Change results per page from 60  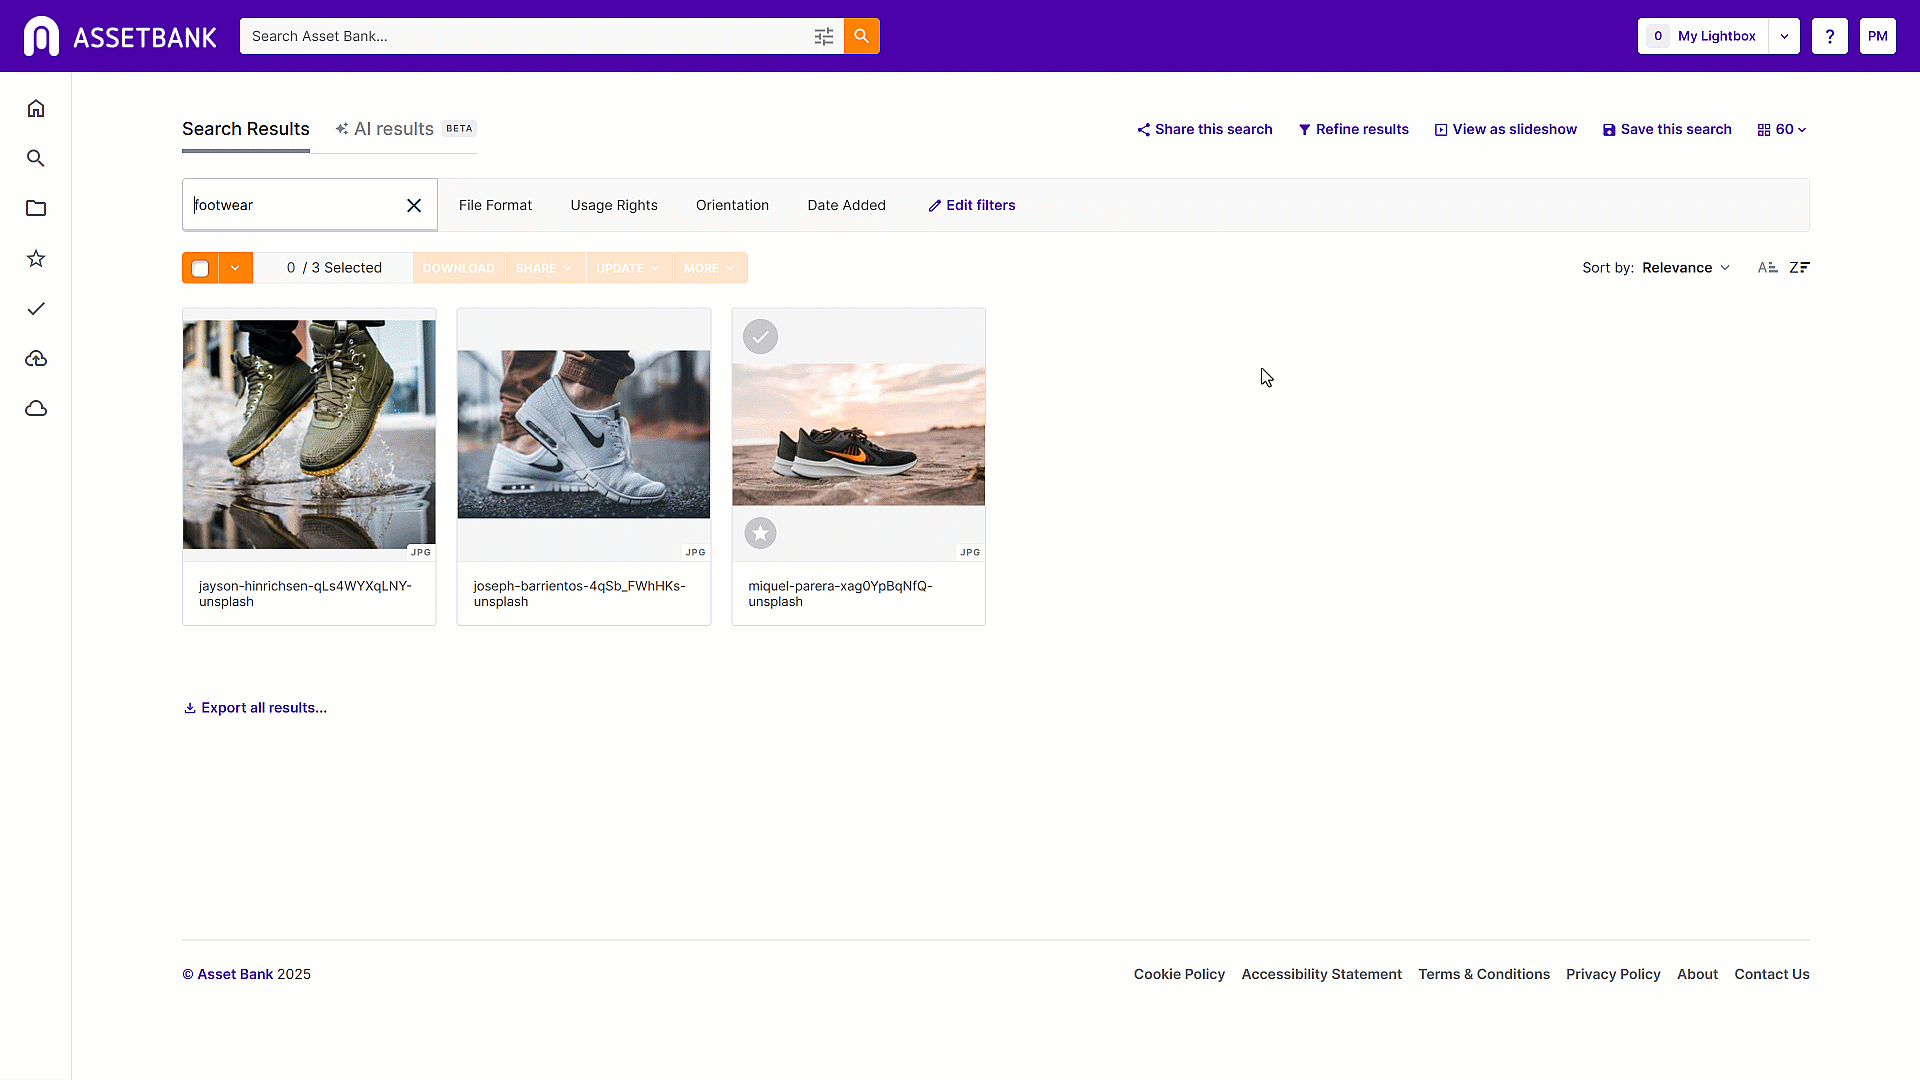point(1782,129)
